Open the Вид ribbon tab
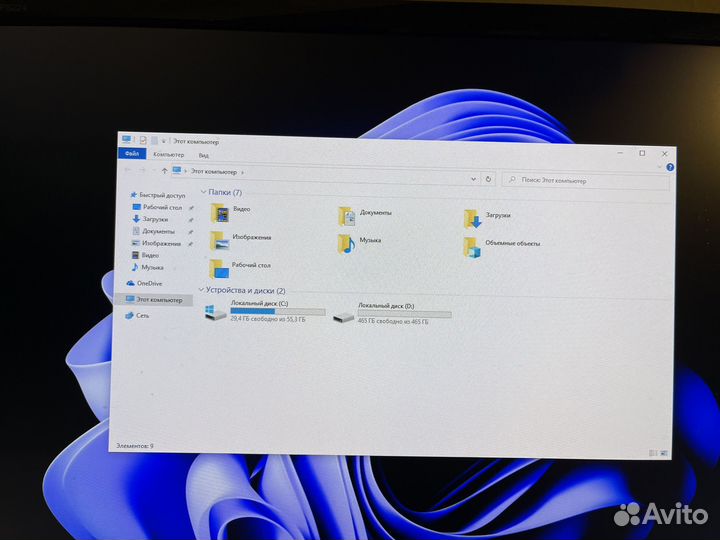The width and height of the screenshot is (720, 540). pos(203,155)
